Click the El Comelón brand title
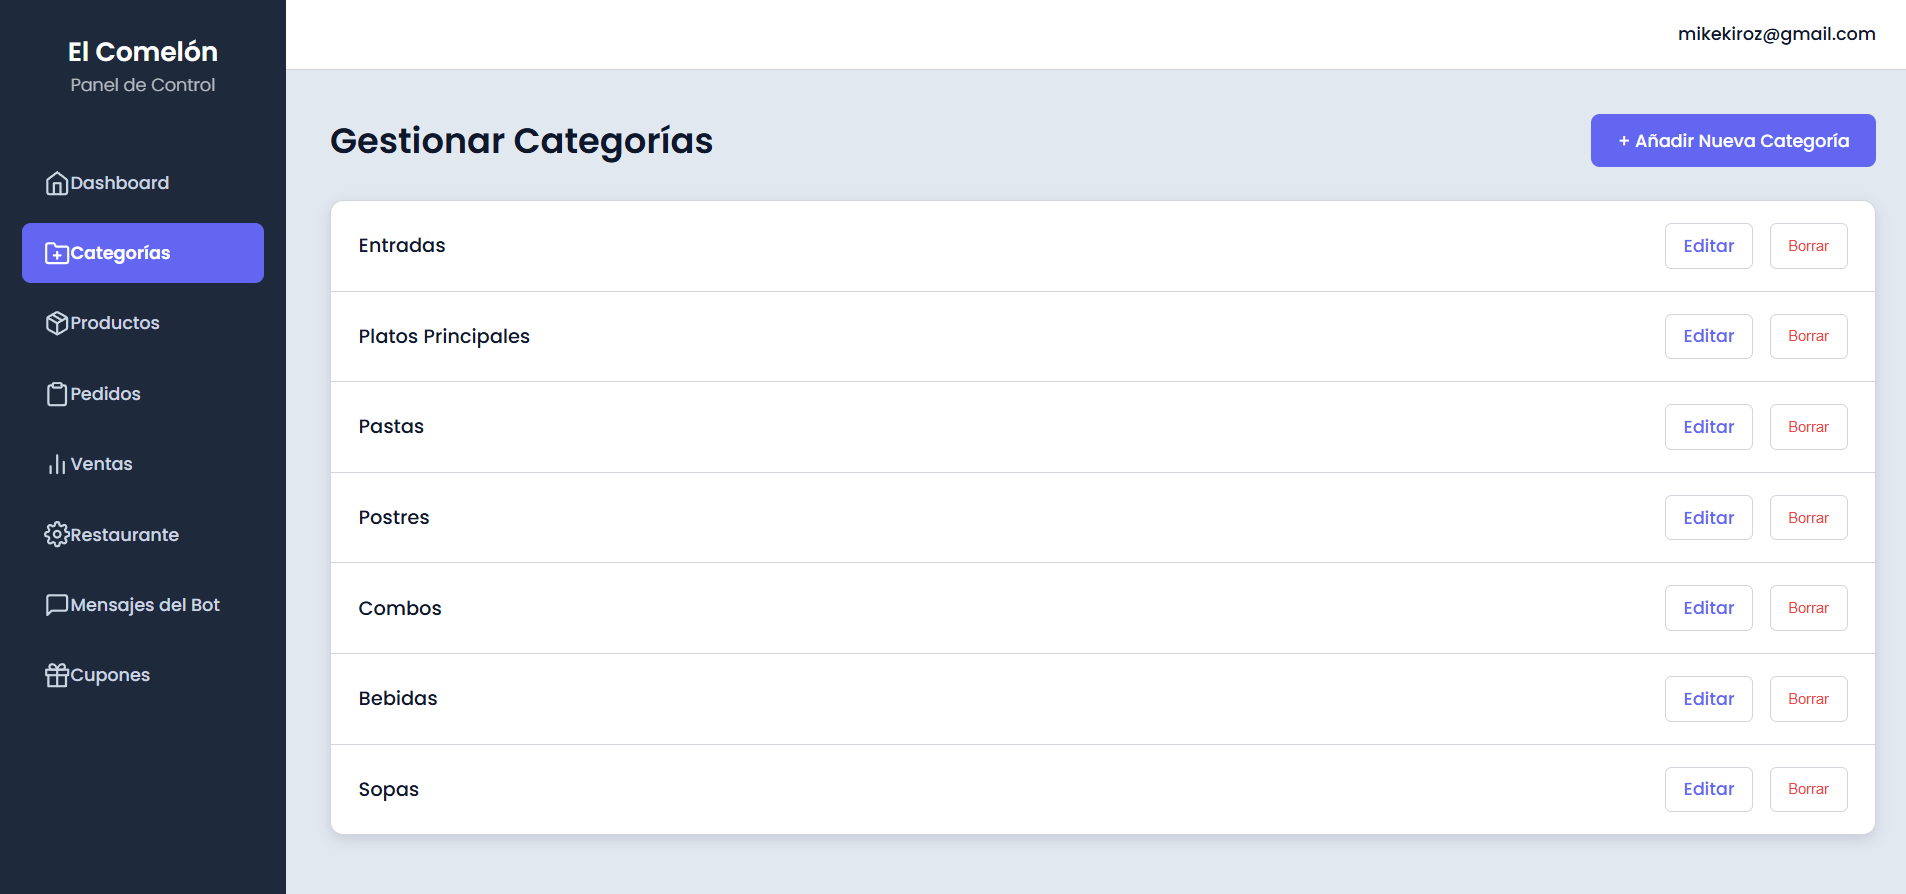The image size is (1906, 894). pos(143,52)
